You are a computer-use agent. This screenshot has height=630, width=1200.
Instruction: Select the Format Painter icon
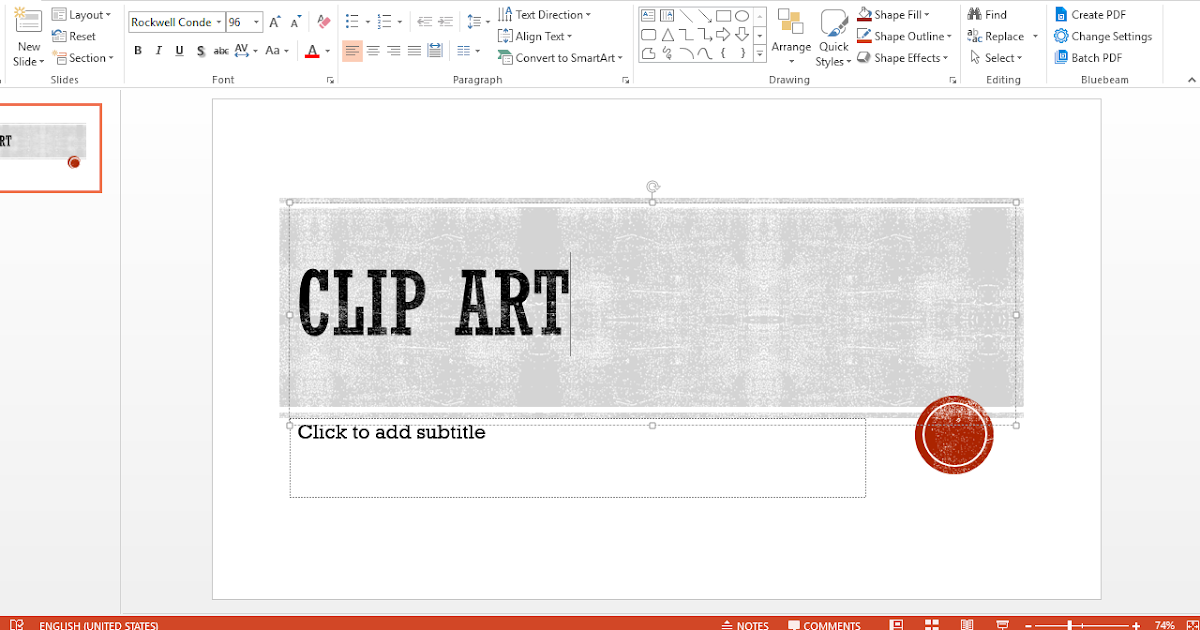323,22
